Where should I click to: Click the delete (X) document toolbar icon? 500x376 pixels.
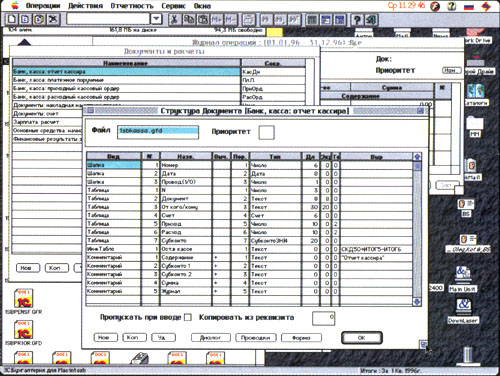tap(53, 19)
